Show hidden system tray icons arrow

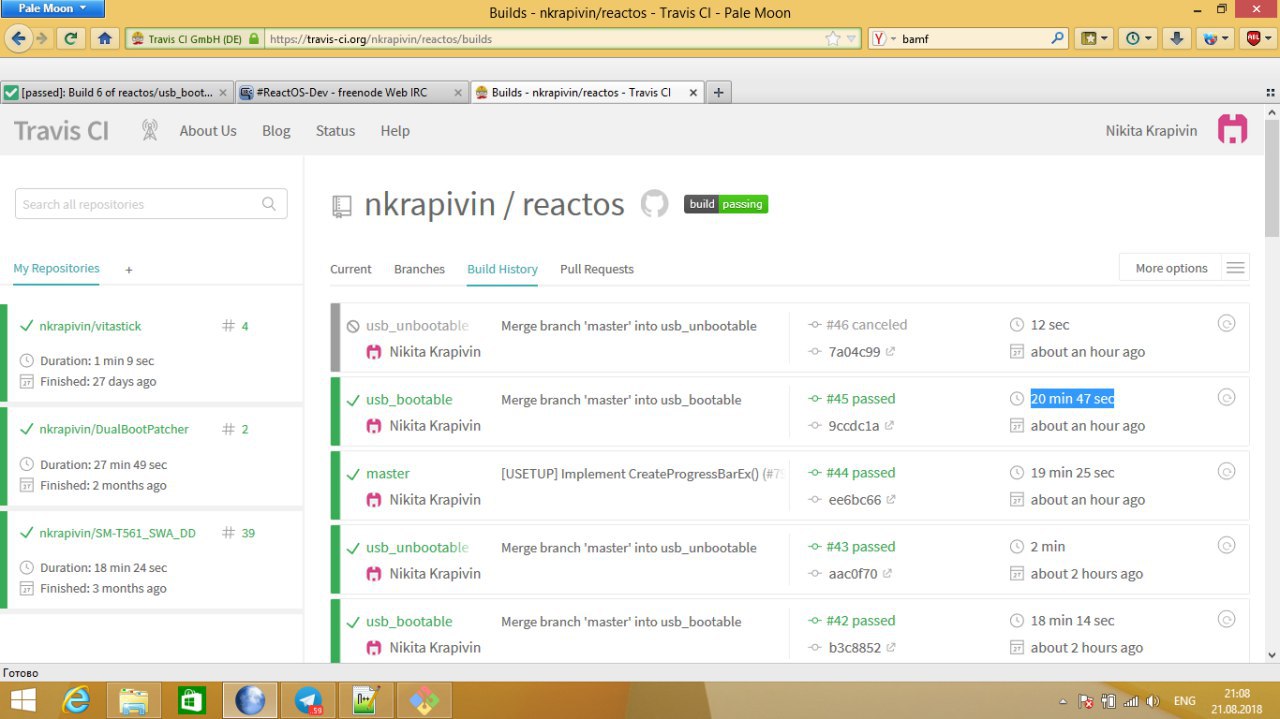tap(1062, 702)
